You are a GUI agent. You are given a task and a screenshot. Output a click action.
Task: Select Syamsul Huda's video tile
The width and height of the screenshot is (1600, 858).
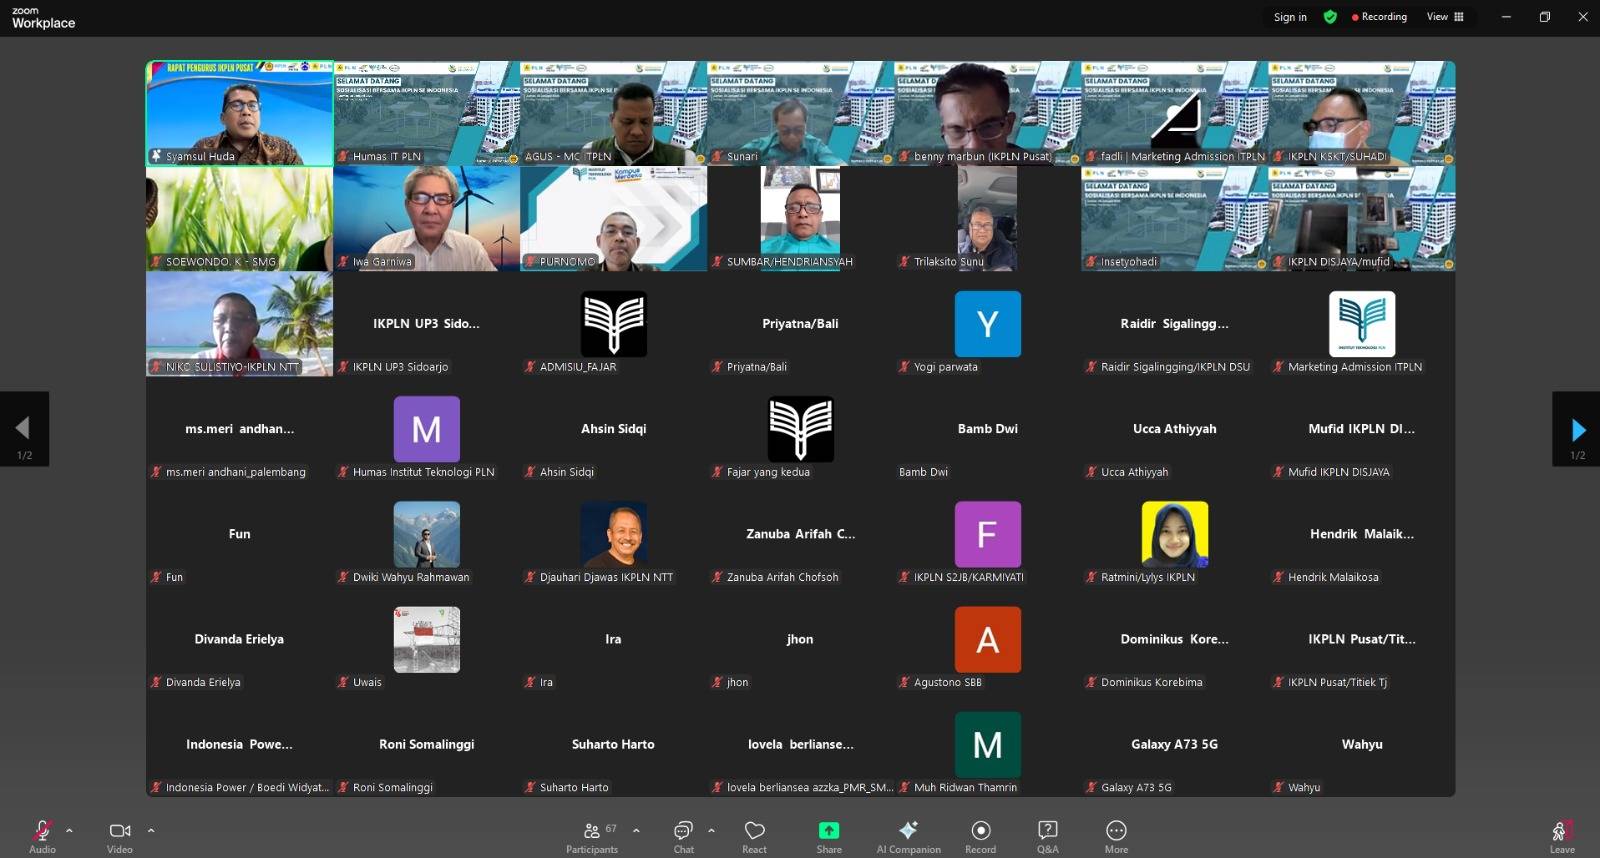(x=239, y=113)
